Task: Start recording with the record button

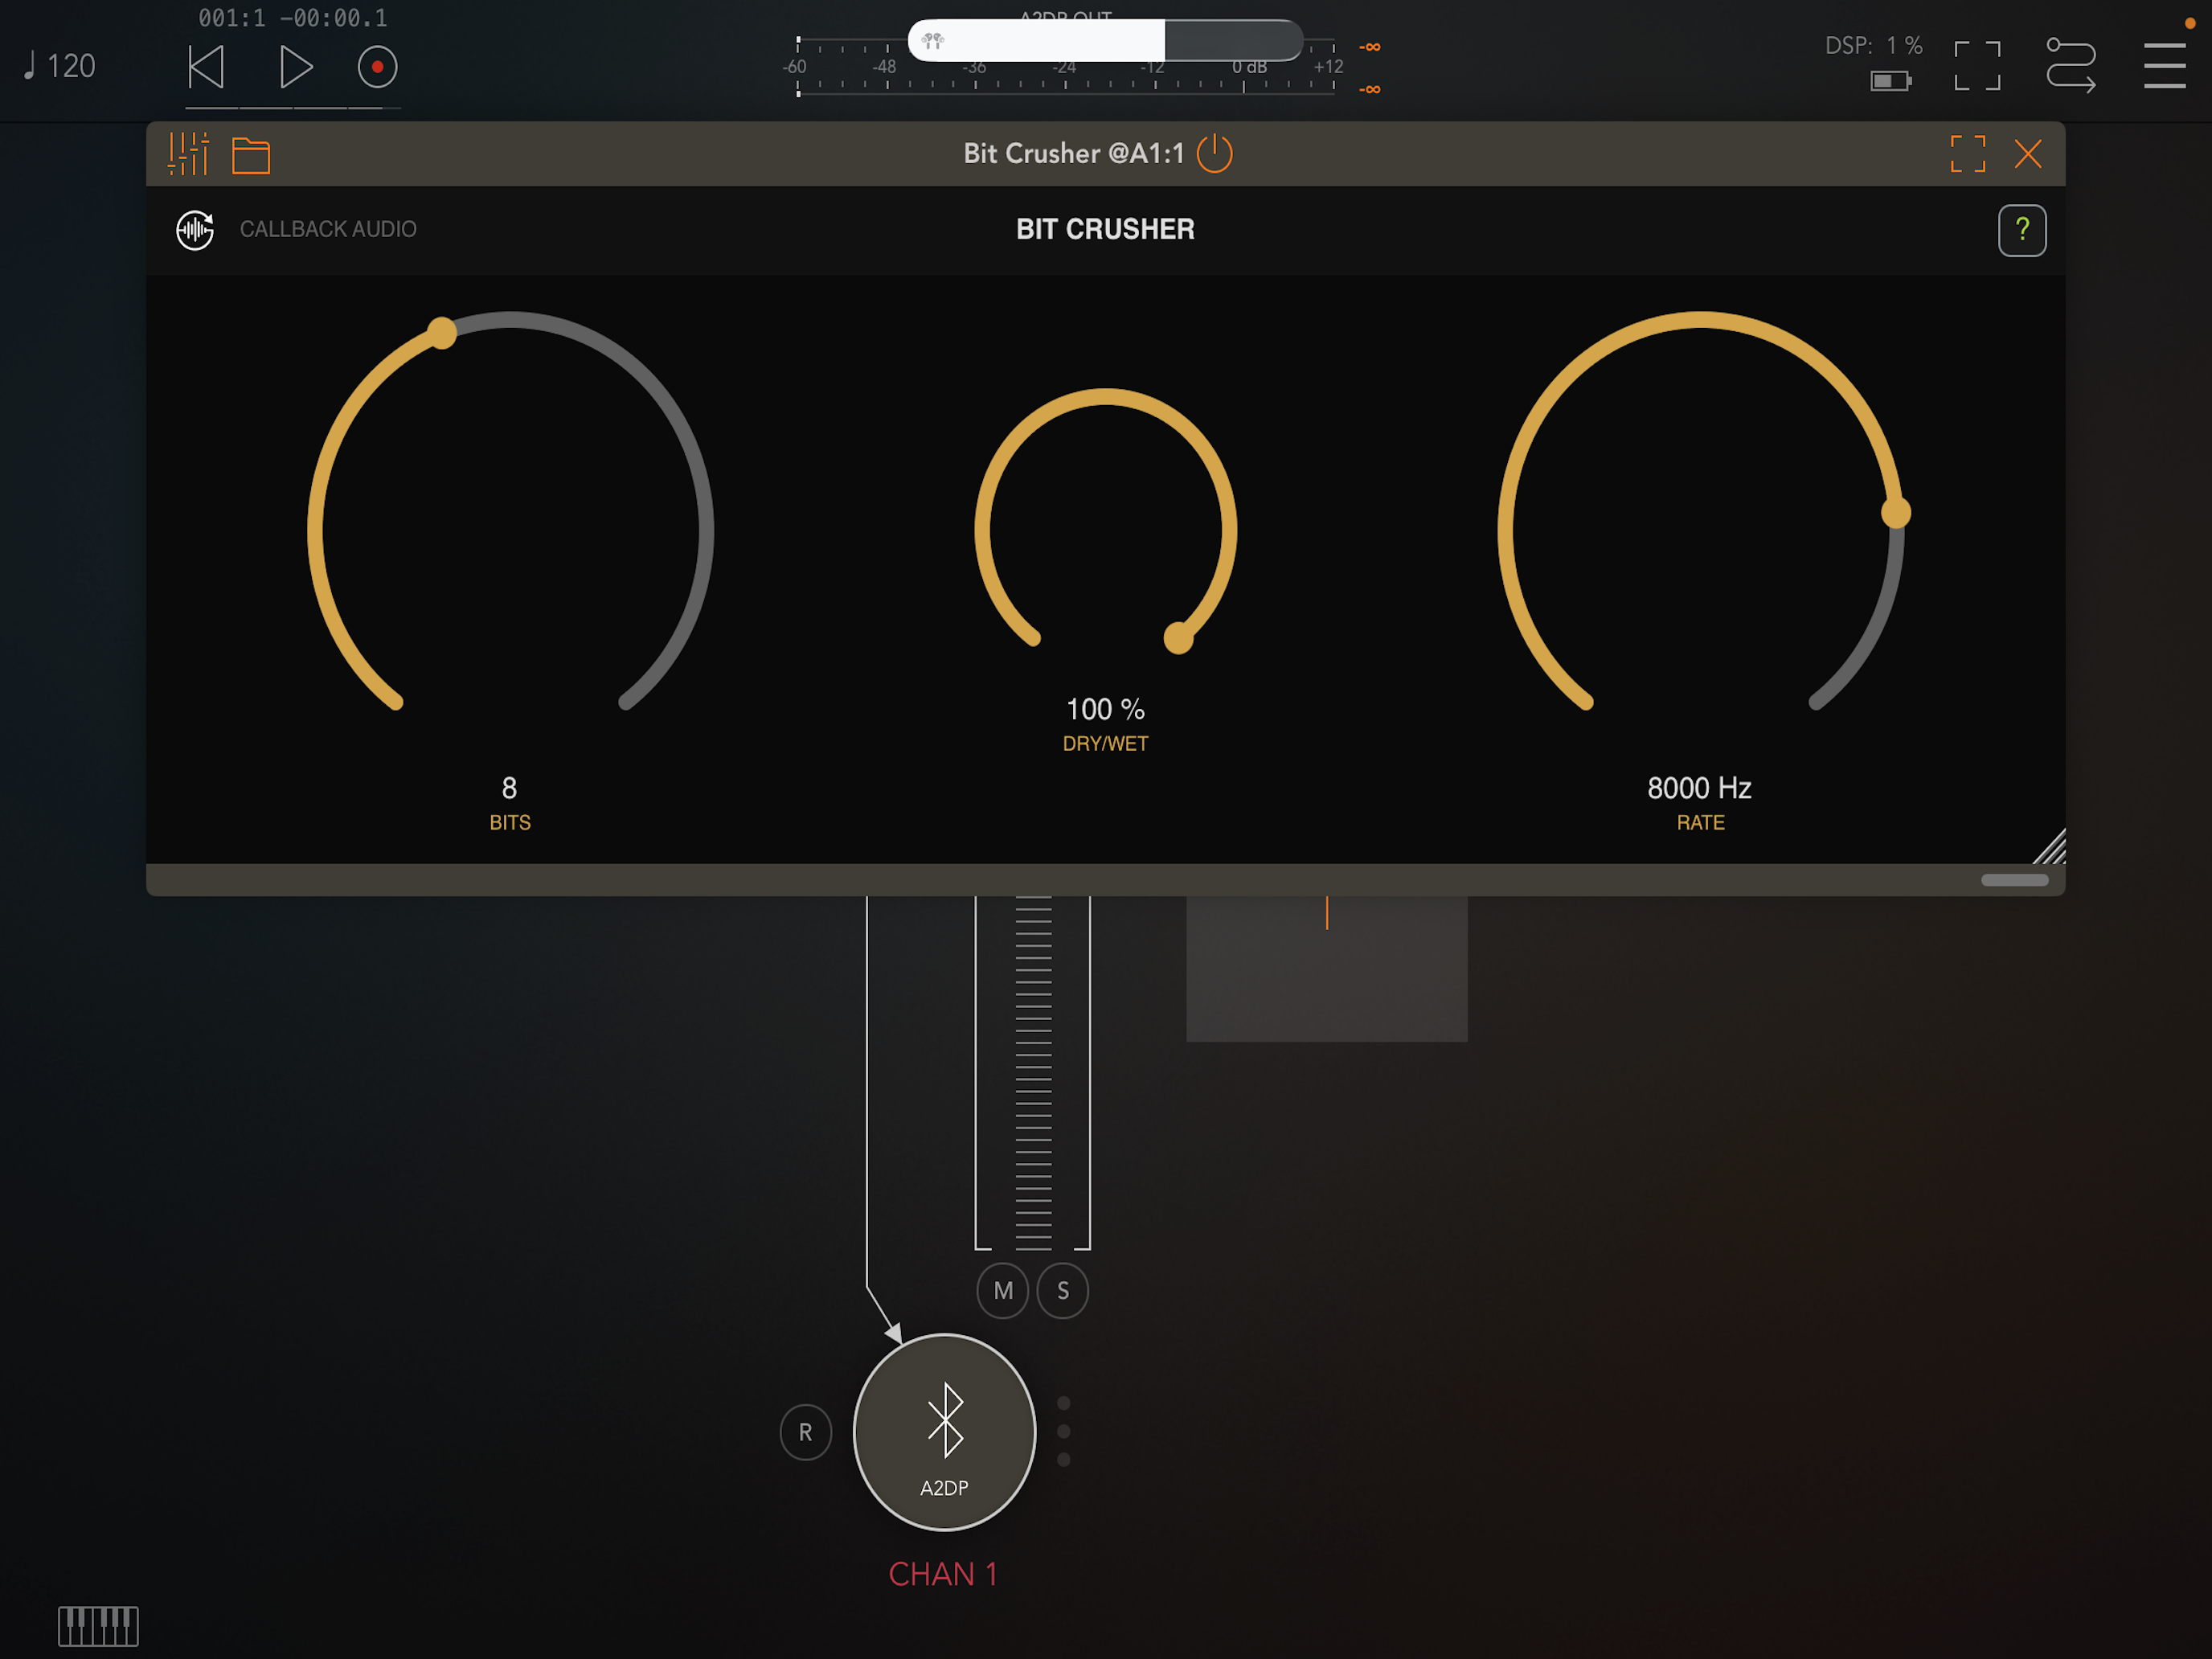Action: click(377, 67)
